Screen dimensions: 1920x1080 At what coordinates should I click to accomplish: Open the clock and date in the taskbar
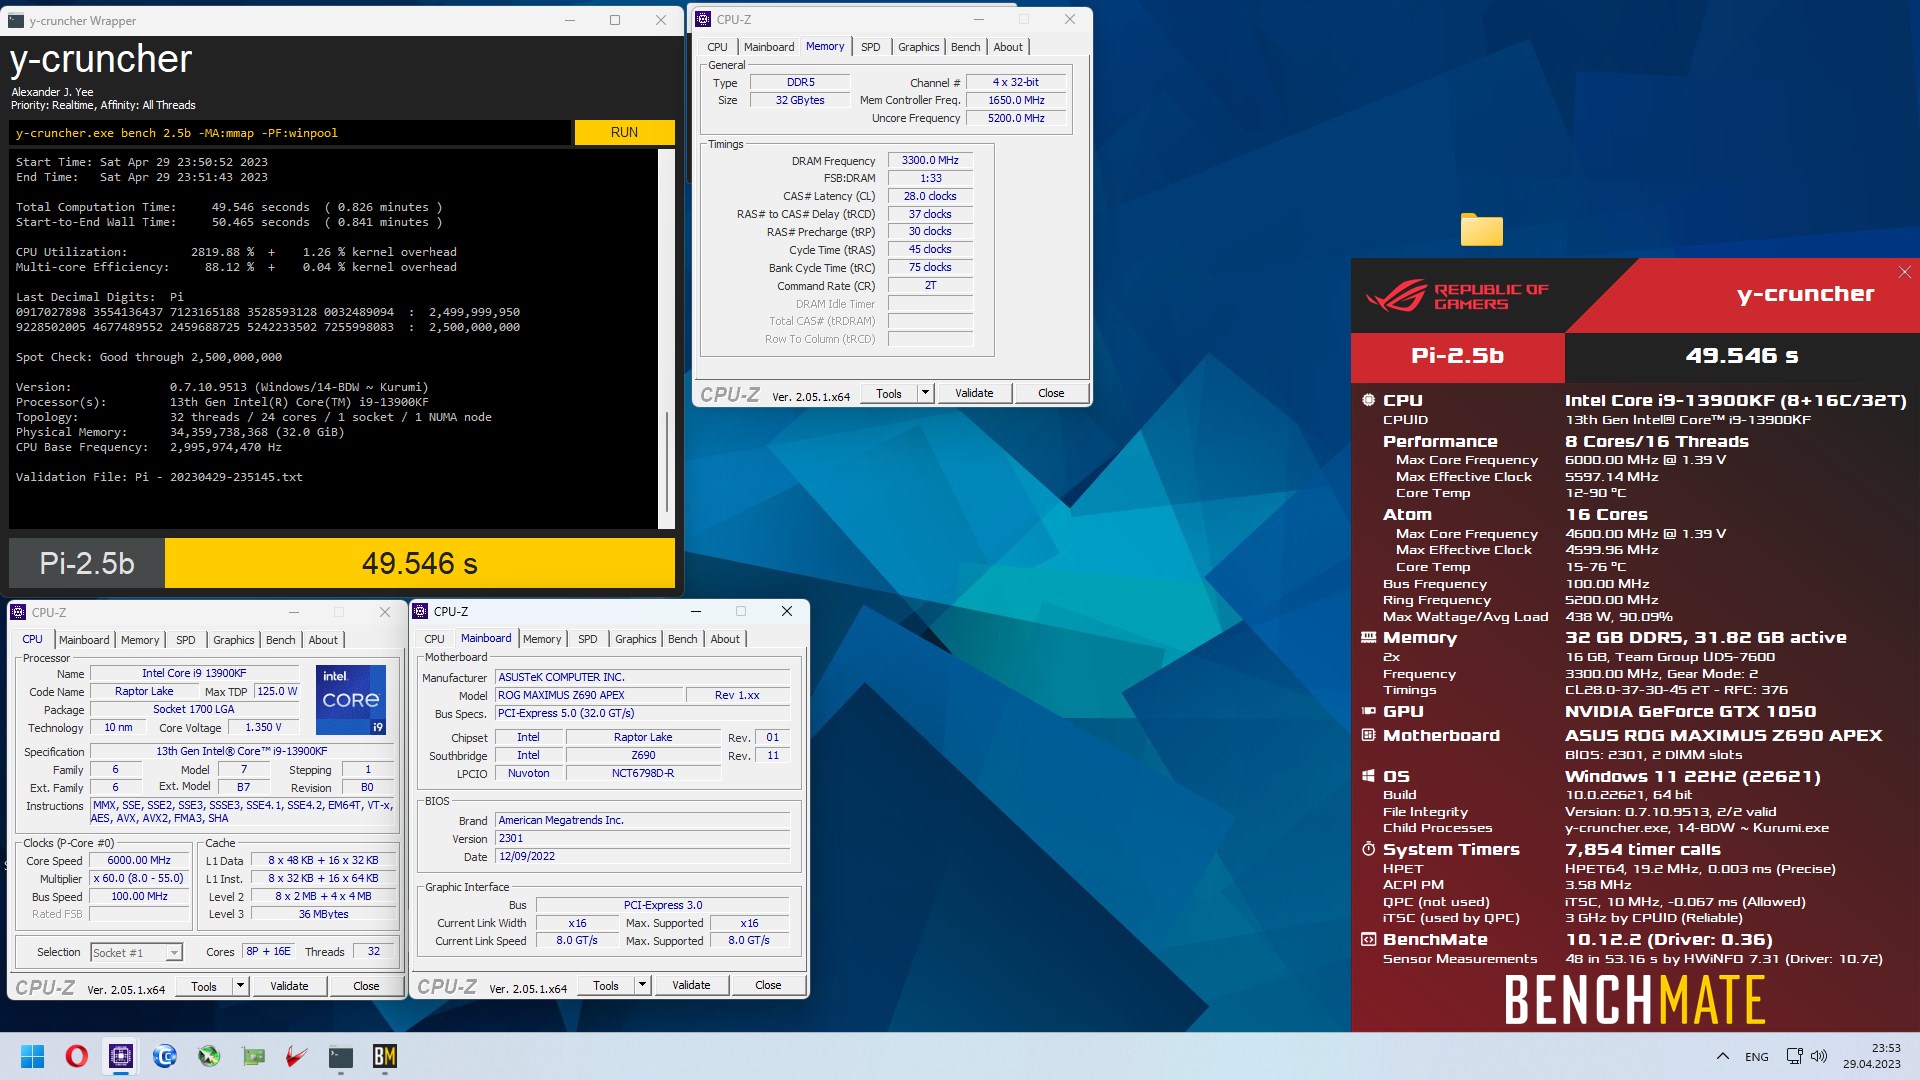click(x=1872, y=1056)
